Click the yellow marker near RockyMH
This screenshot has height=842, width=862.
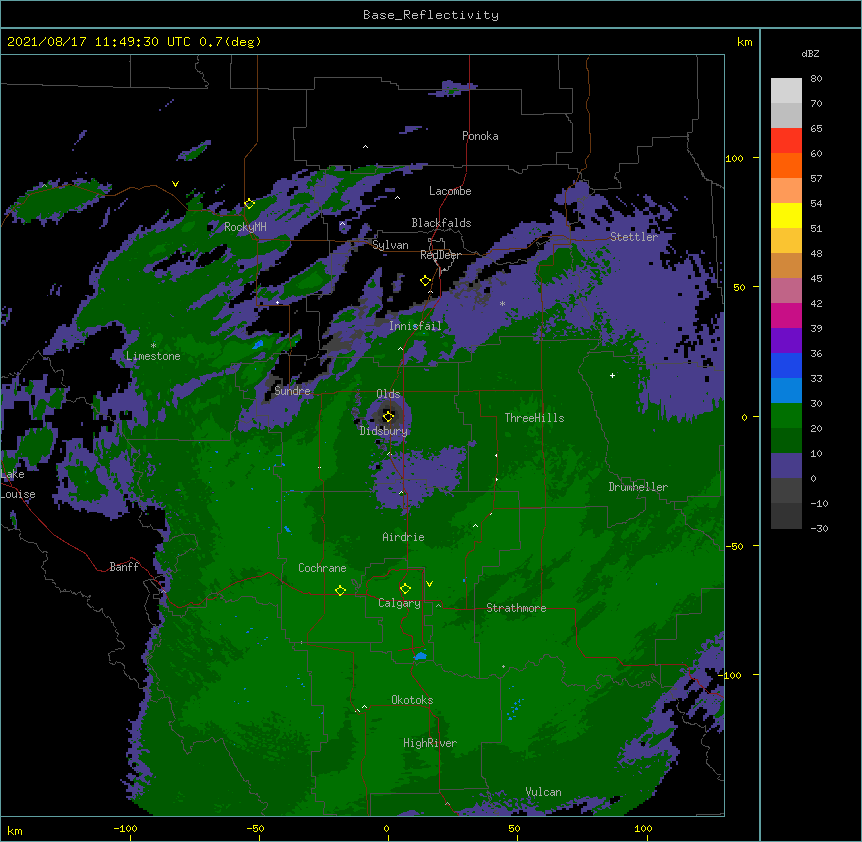point(249,204)
